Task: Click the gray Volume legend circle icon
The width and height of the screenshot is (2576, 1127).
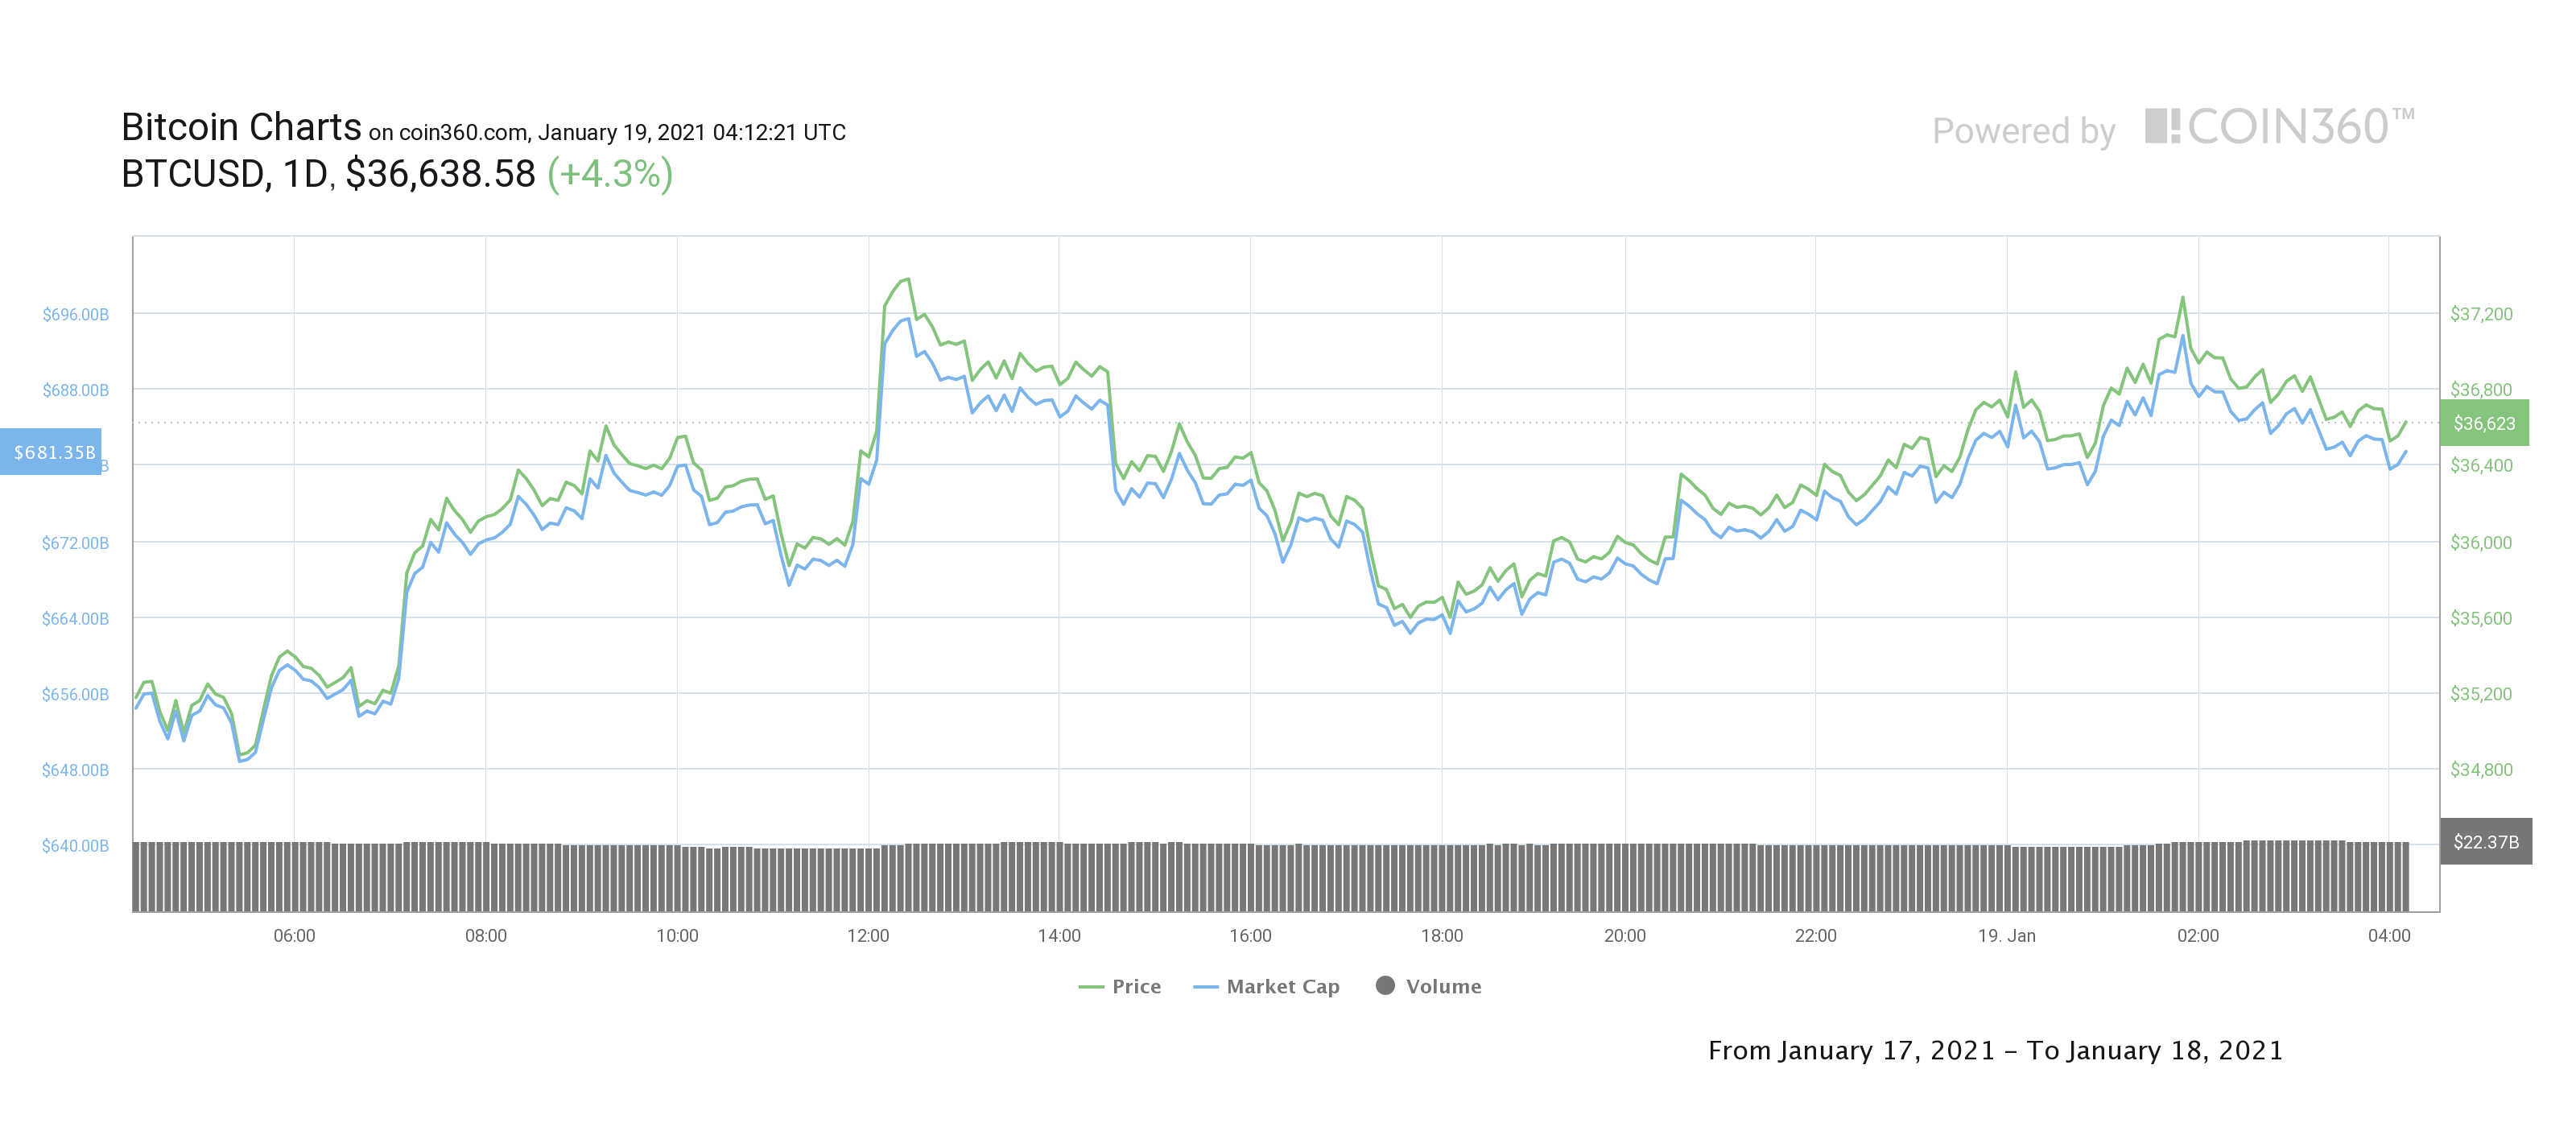Action: coord(1385,985)
